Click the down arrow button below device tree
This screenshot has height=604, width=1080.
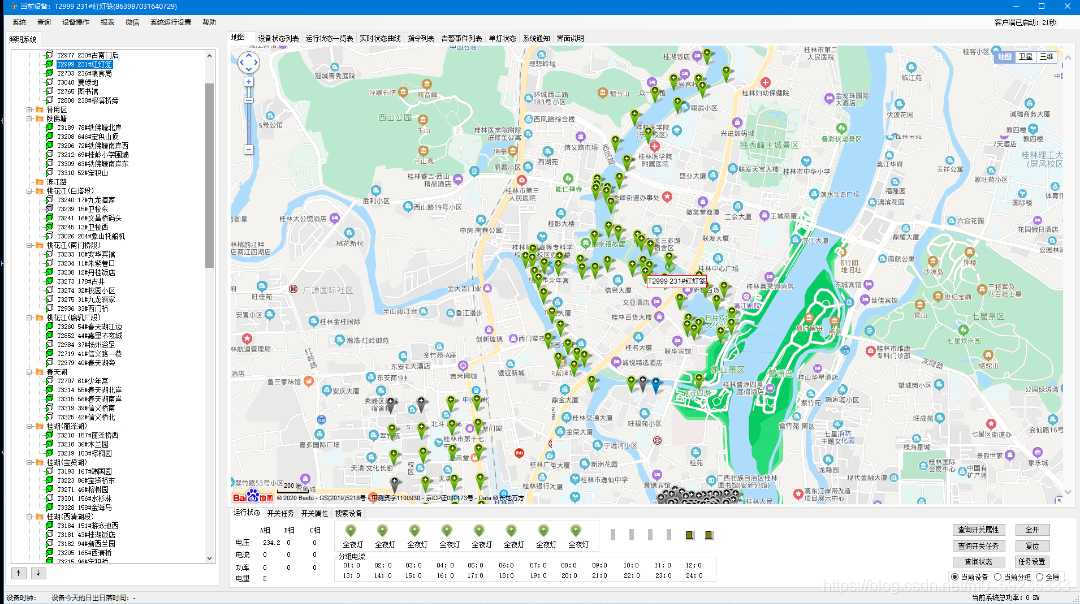38,573
